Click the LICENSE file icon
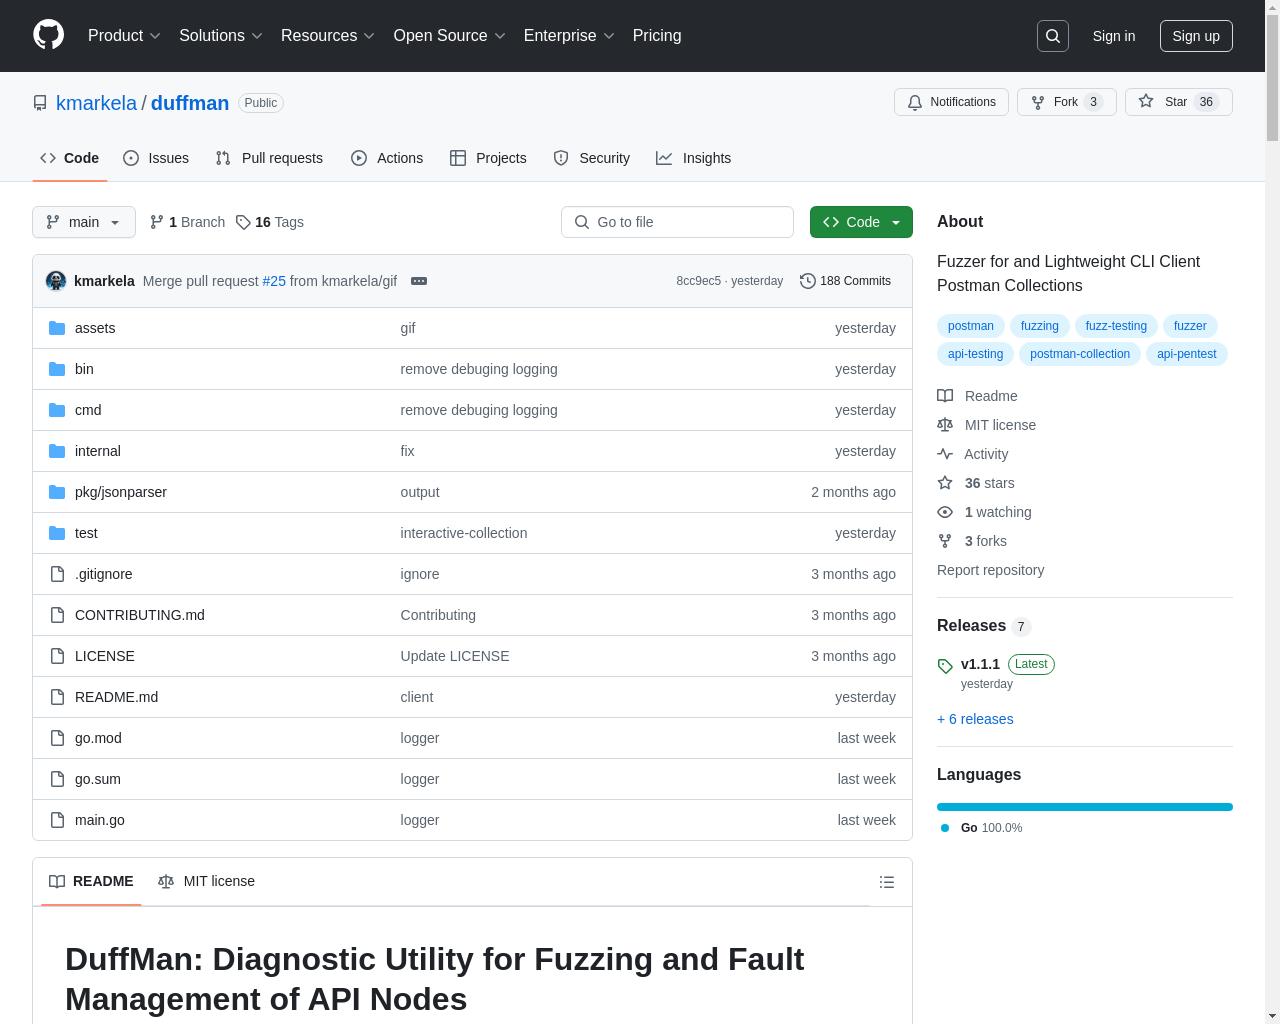The height and width of the screenshot is (1024, 1280). point(57,656)
